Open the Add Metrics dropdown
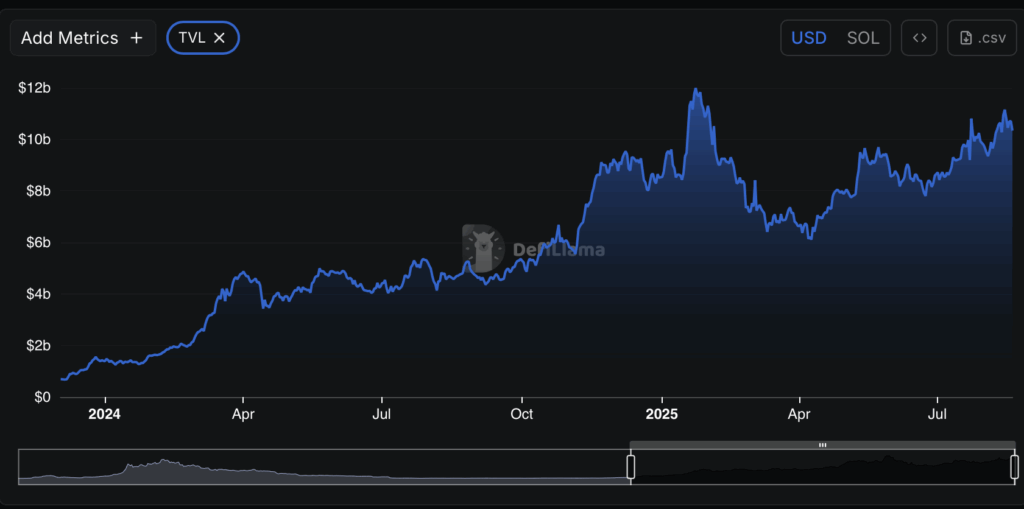1024x509 pixels. click(x=82, y=38)
